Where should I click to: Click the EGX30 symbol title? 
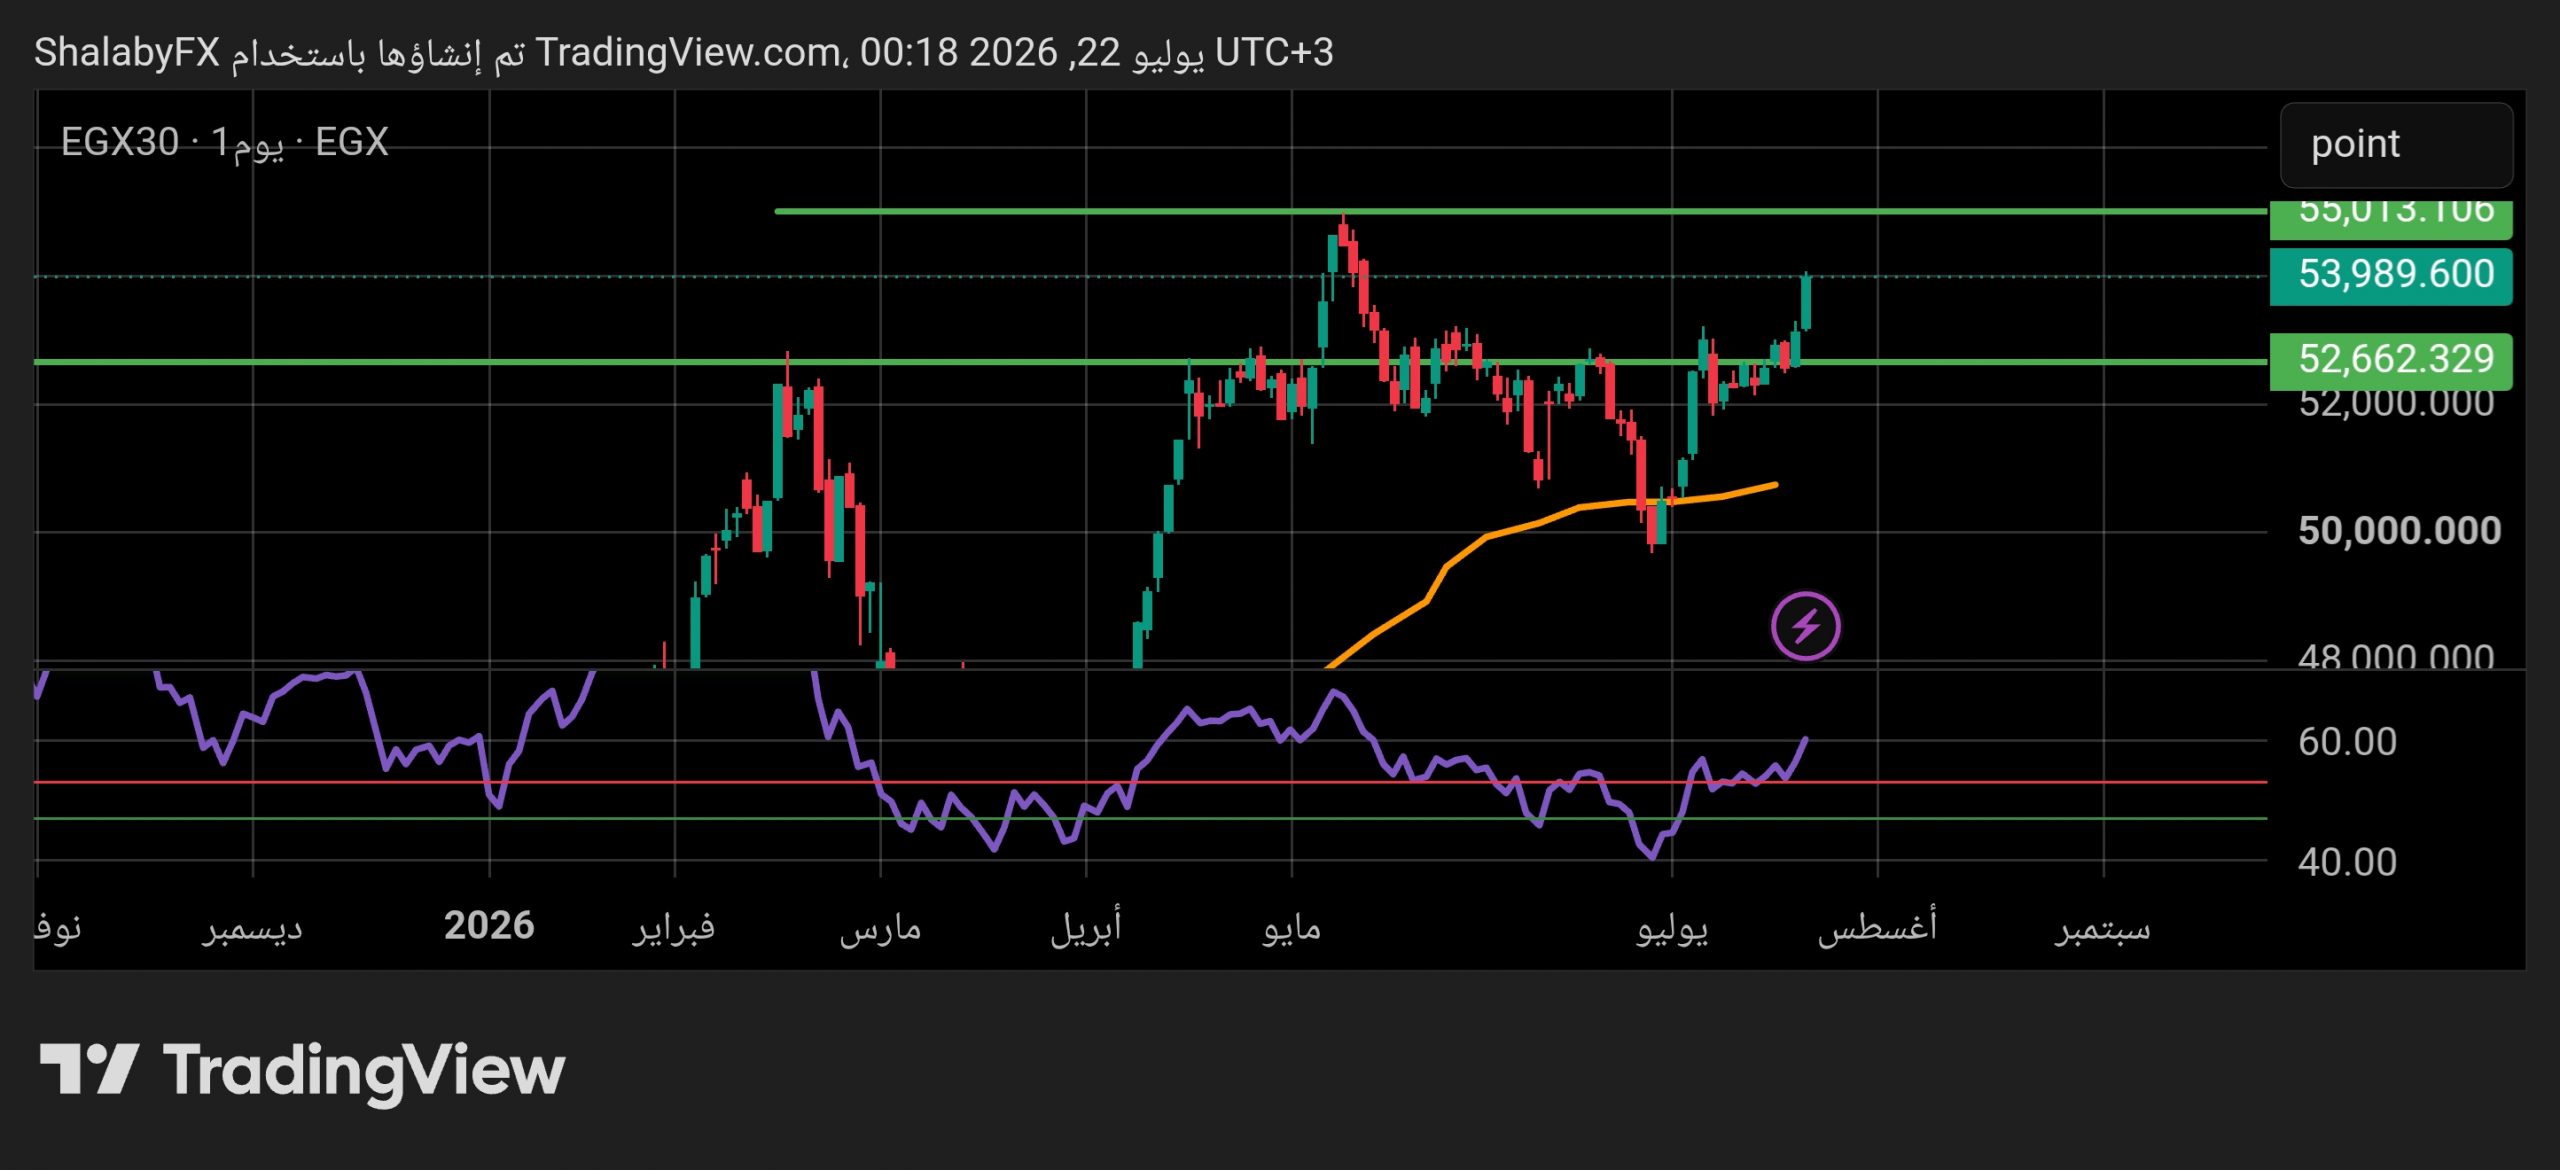(x=120, y=142)
